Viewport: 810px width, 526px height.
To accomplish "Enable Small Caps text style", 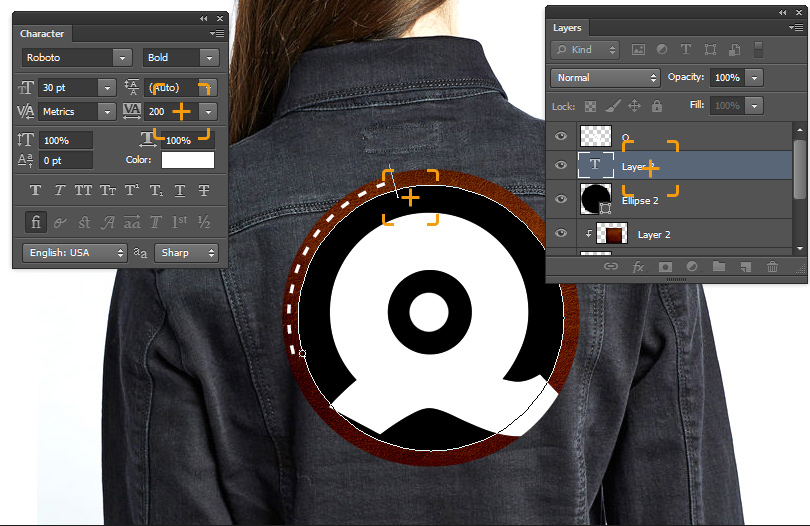I will [x=107, y=190].
